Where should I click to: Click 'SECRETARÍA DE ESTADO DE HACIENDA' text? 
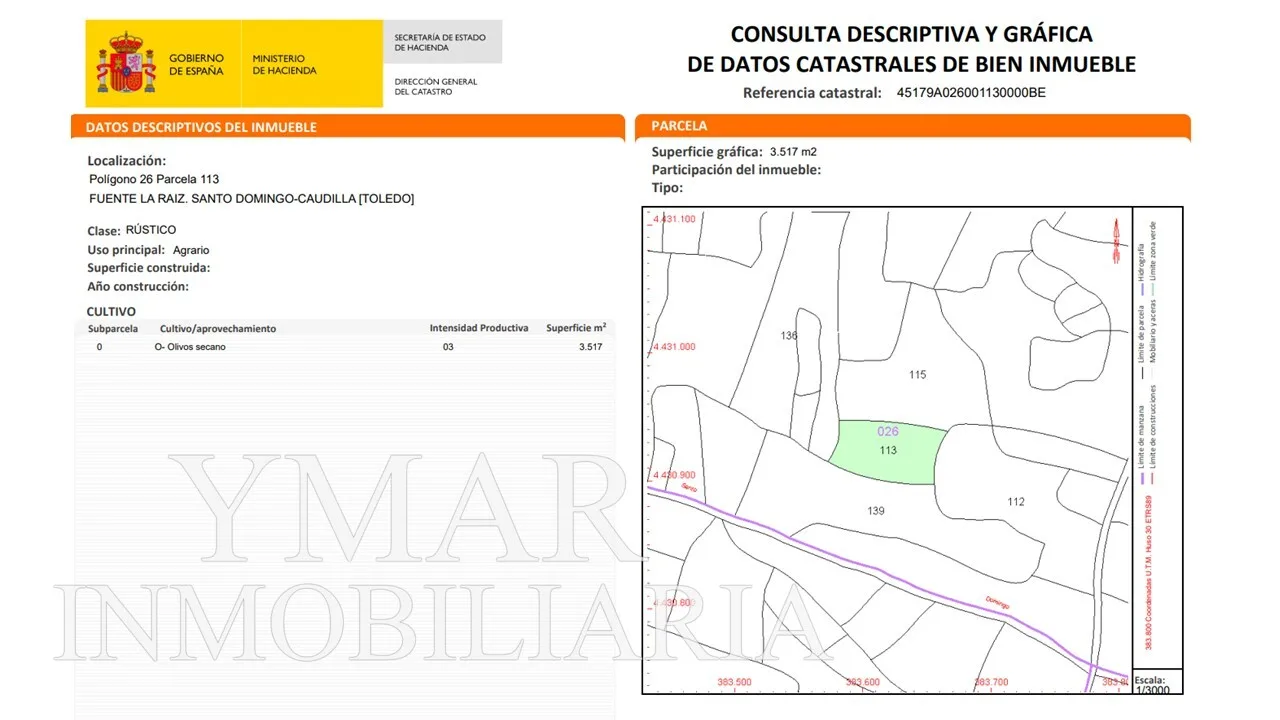(440, 42)
